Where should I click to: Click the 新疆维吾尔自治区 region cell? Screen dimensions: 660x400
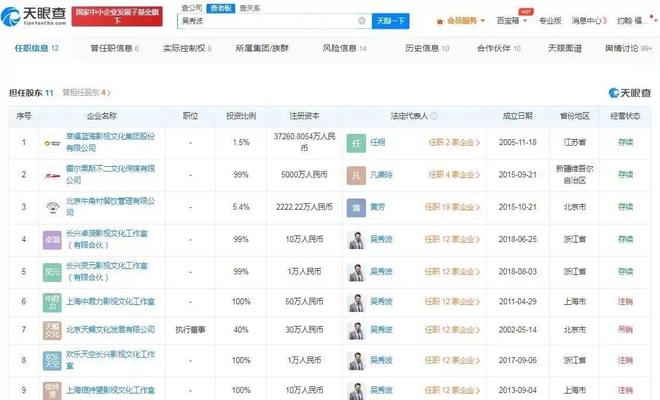(x=575, y=175)
